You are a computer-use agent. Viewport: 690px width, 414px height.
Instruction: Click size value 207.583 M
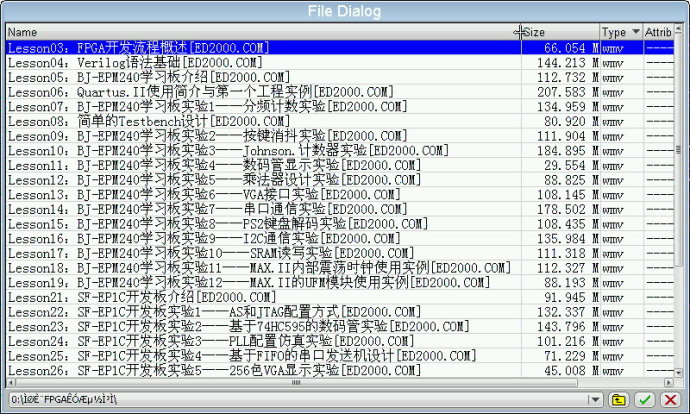point(568,92)
